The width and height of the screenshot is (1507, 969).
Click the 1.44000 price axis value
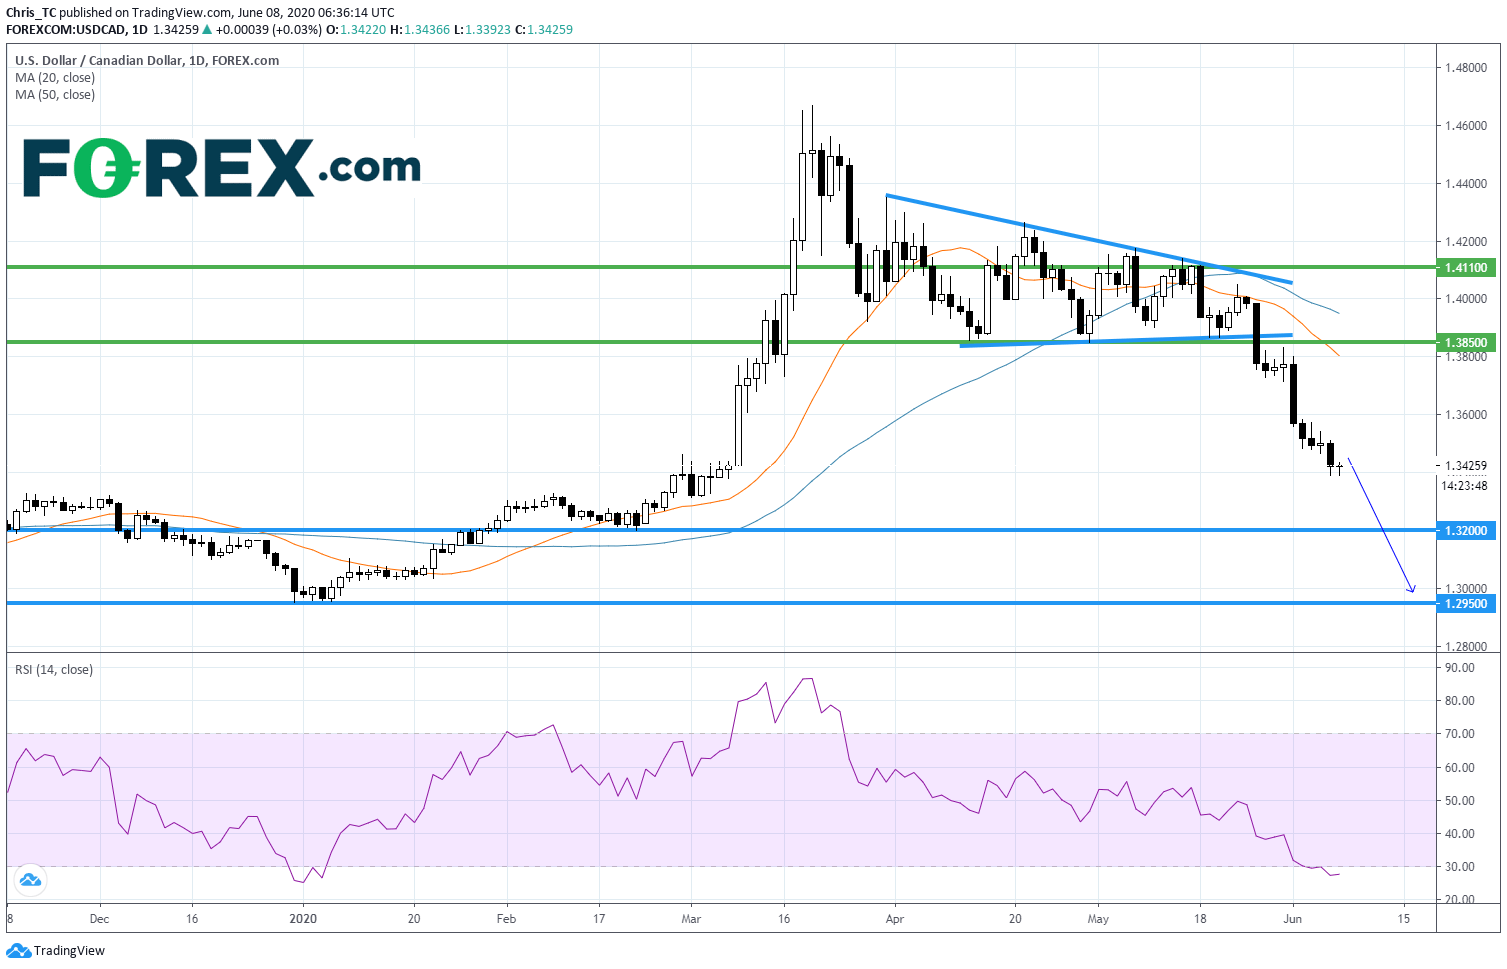pos(1465,184)
